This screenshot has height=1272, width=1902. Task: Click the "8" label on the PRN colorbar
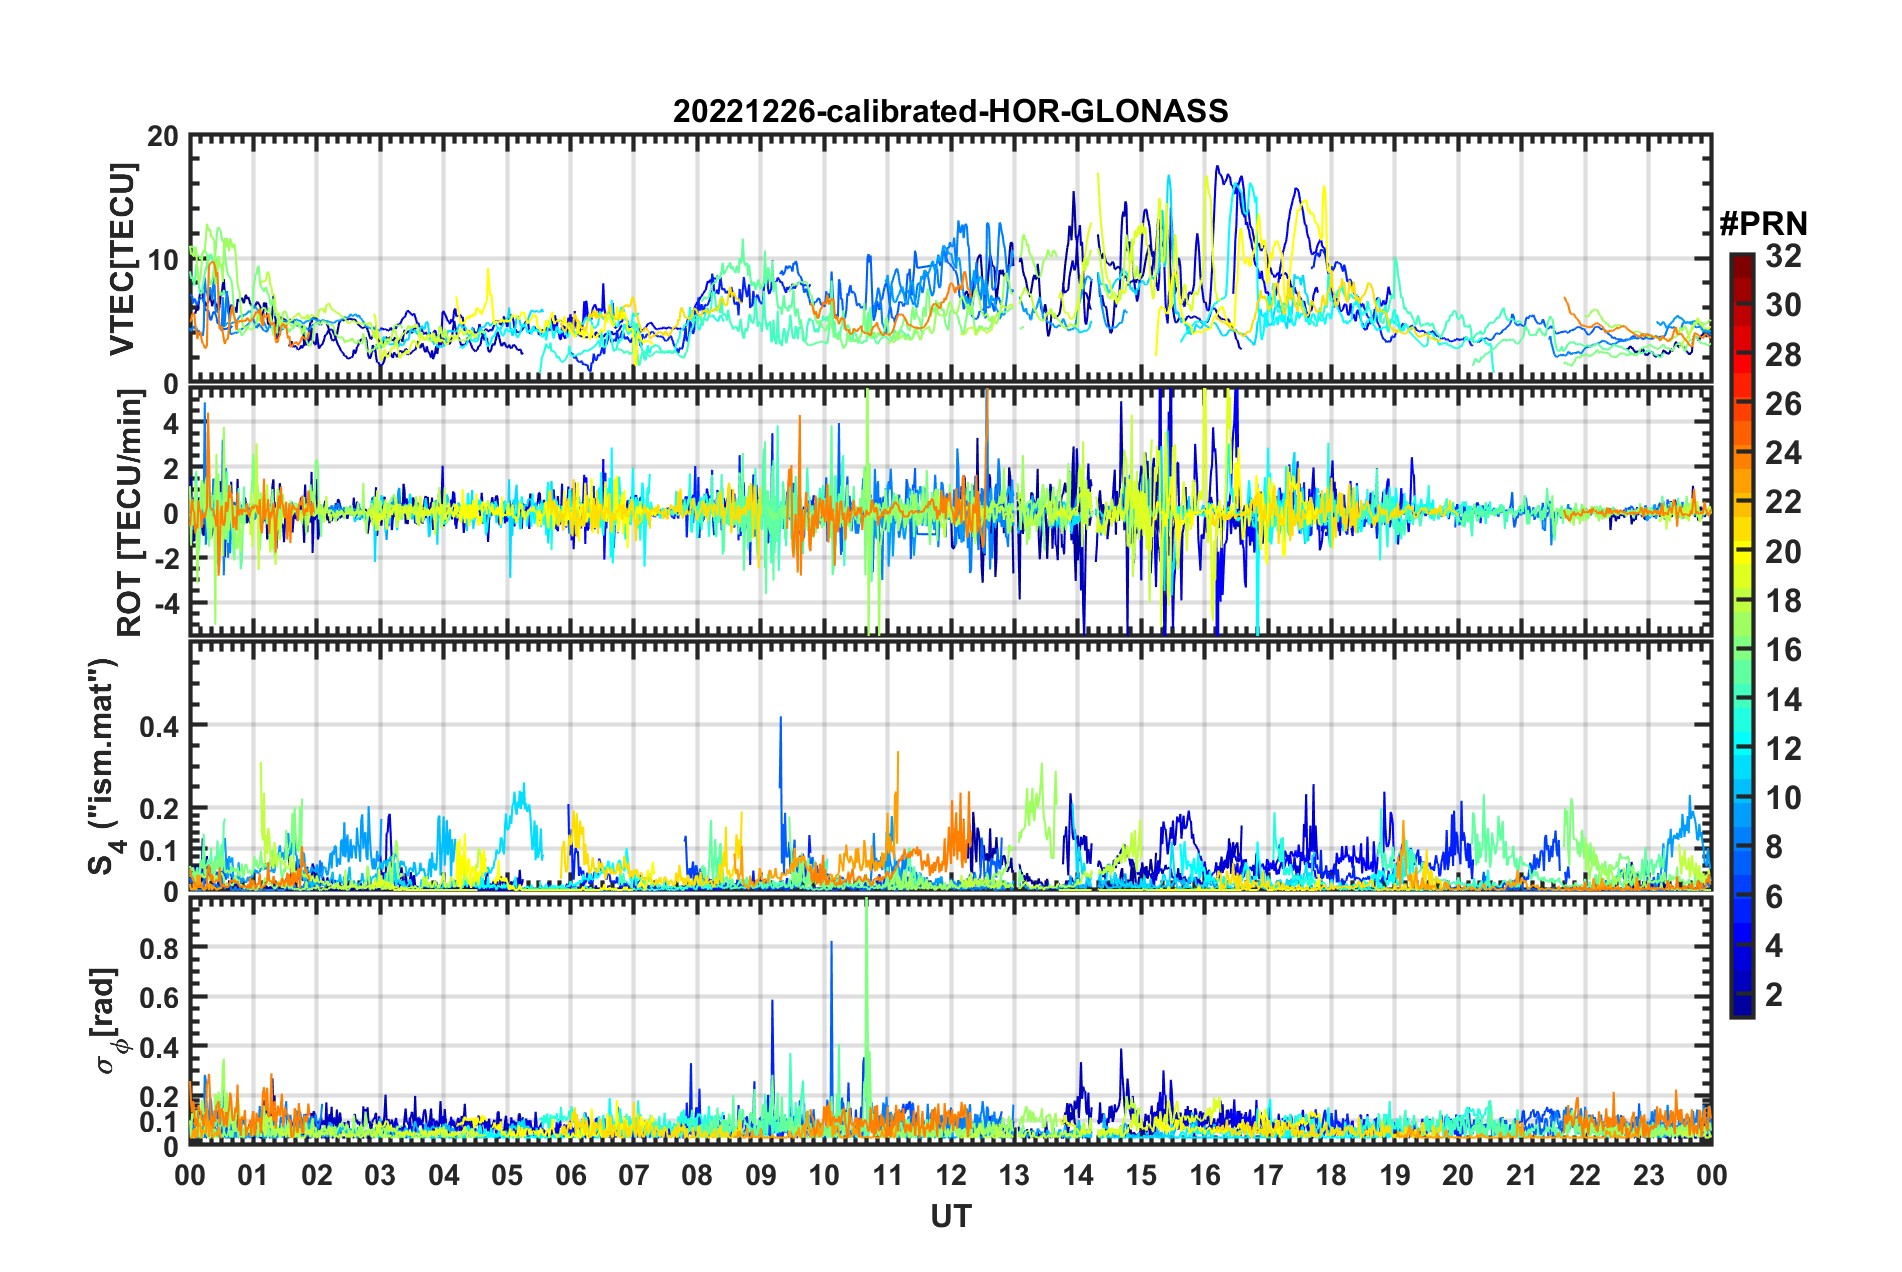[x=1775, y=847]
